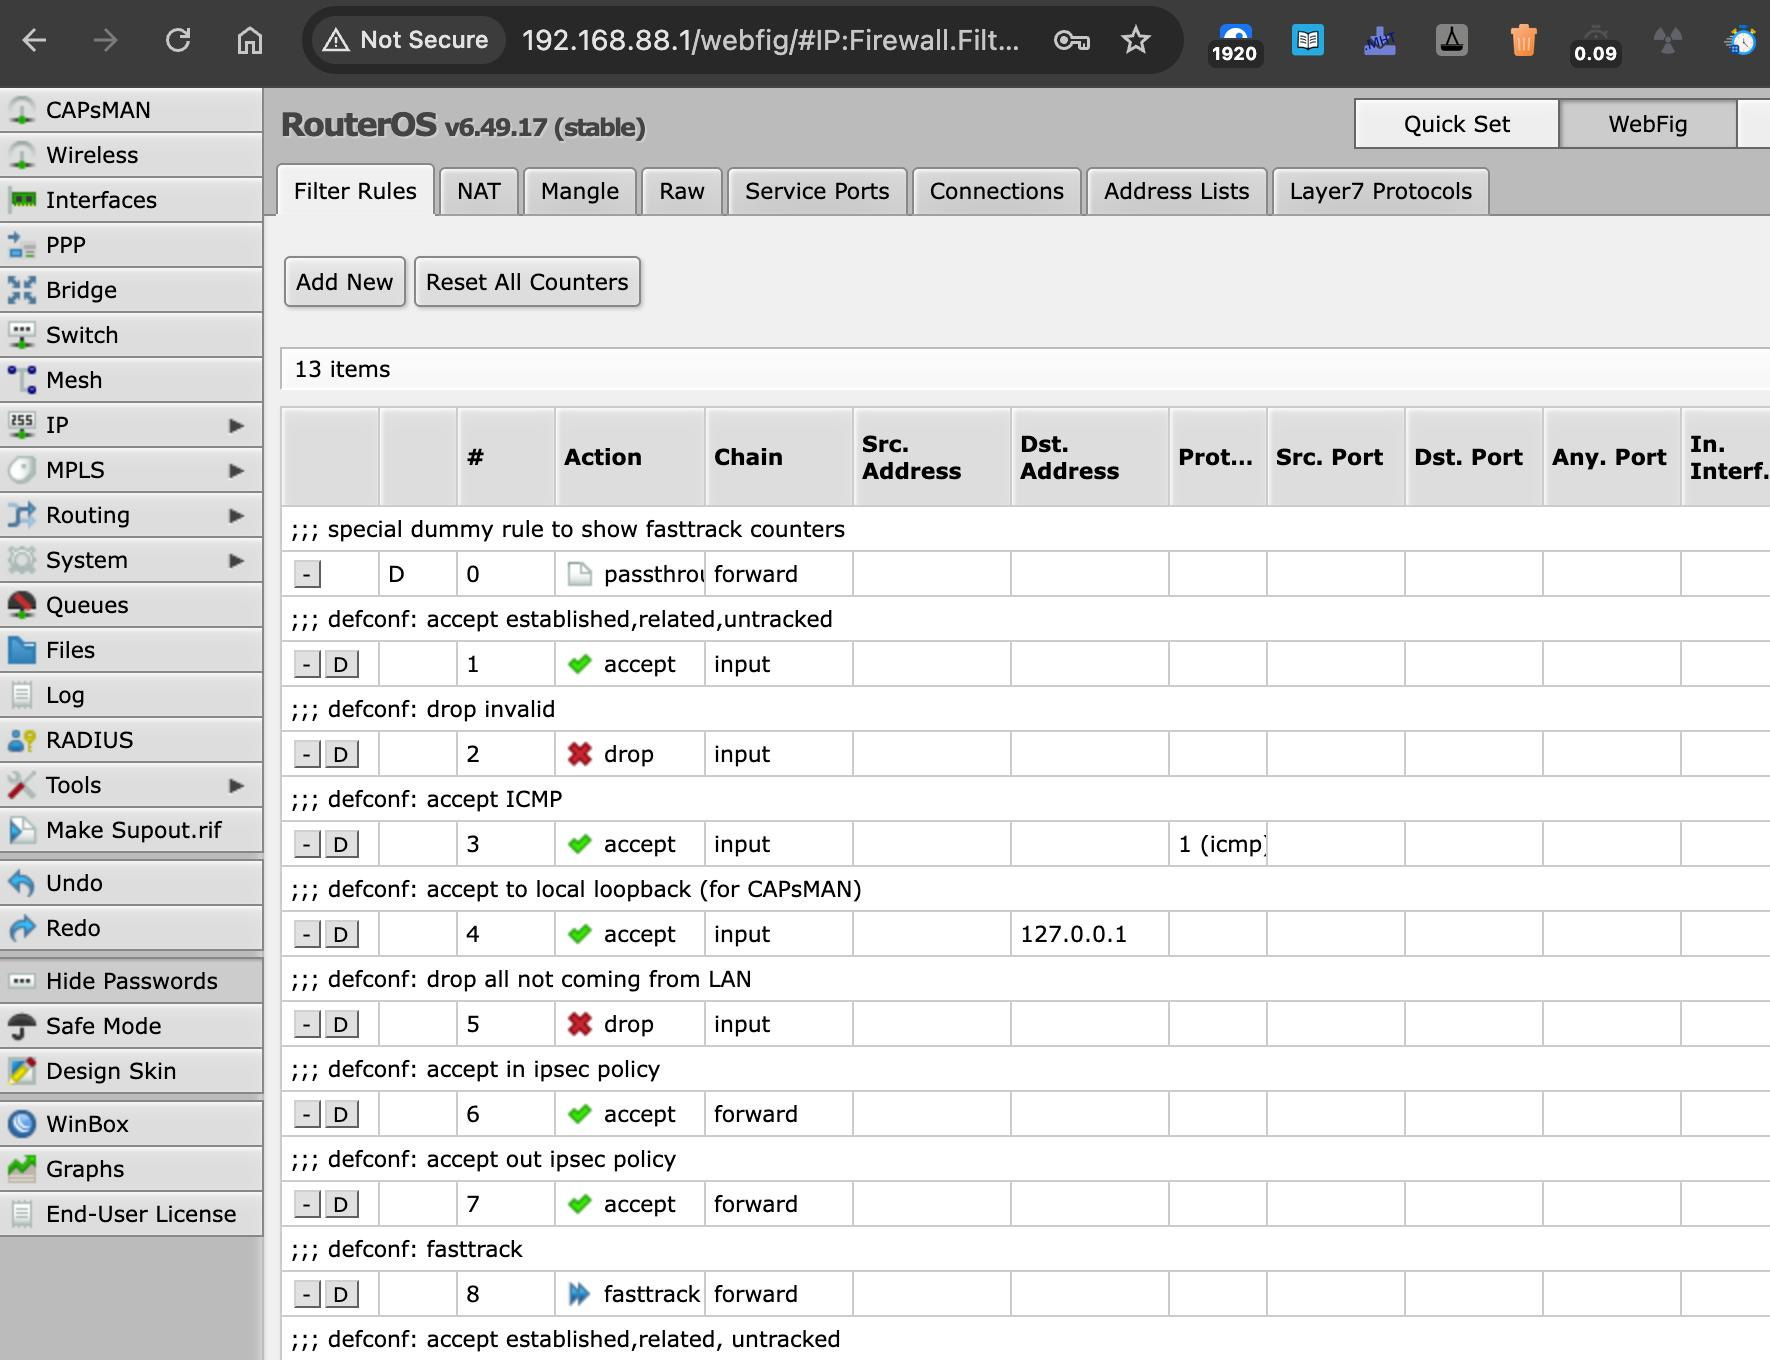This screenshot has height=1360, width=1770.
Task: Disable rule 1 with its D button
Action: (x=340, y=664)
